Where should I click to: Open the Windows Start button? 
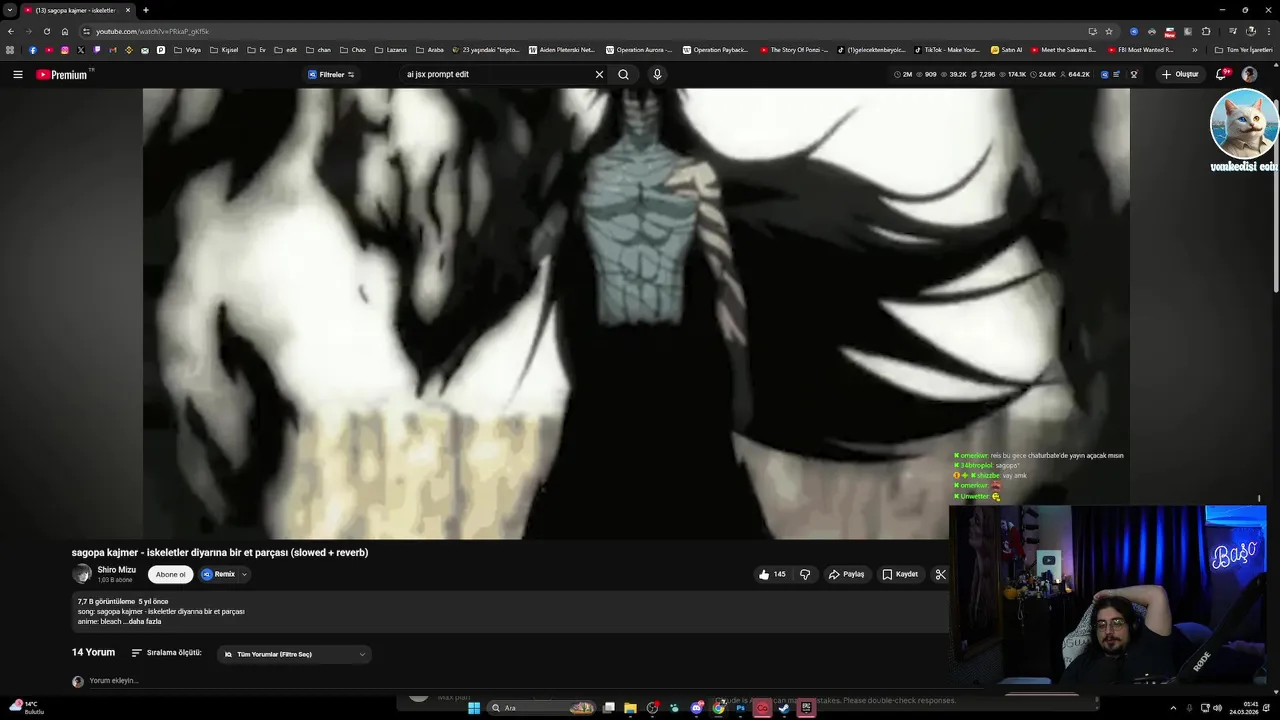474,708
